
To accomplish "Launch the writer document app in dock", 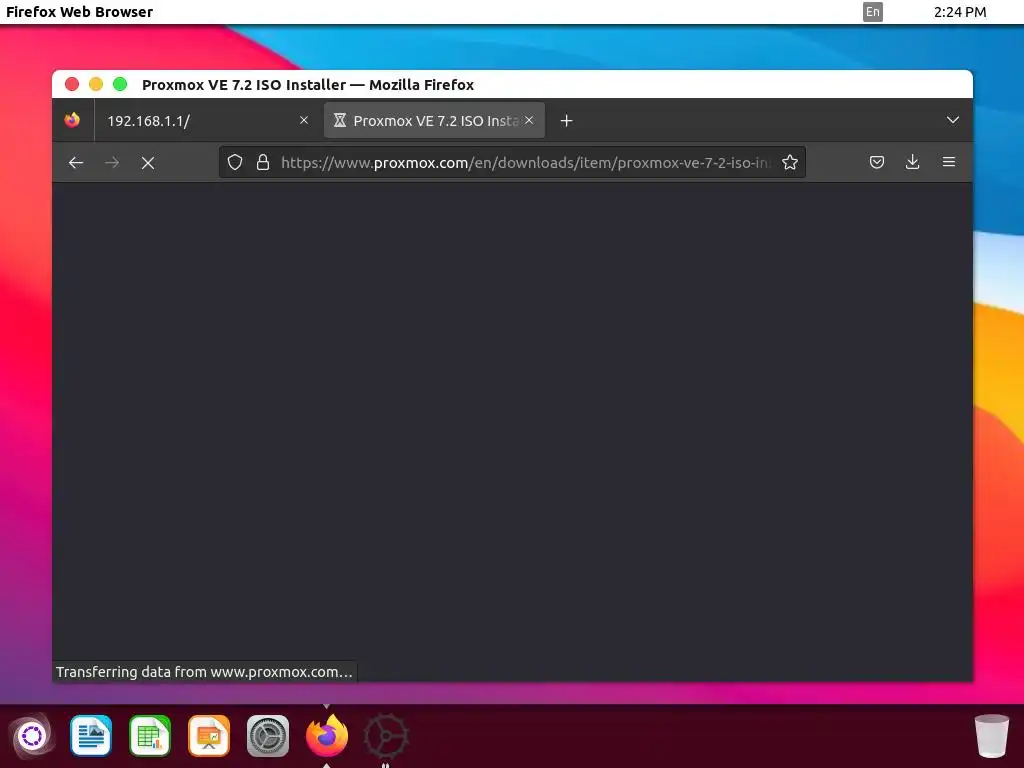I will pos(91,735).
